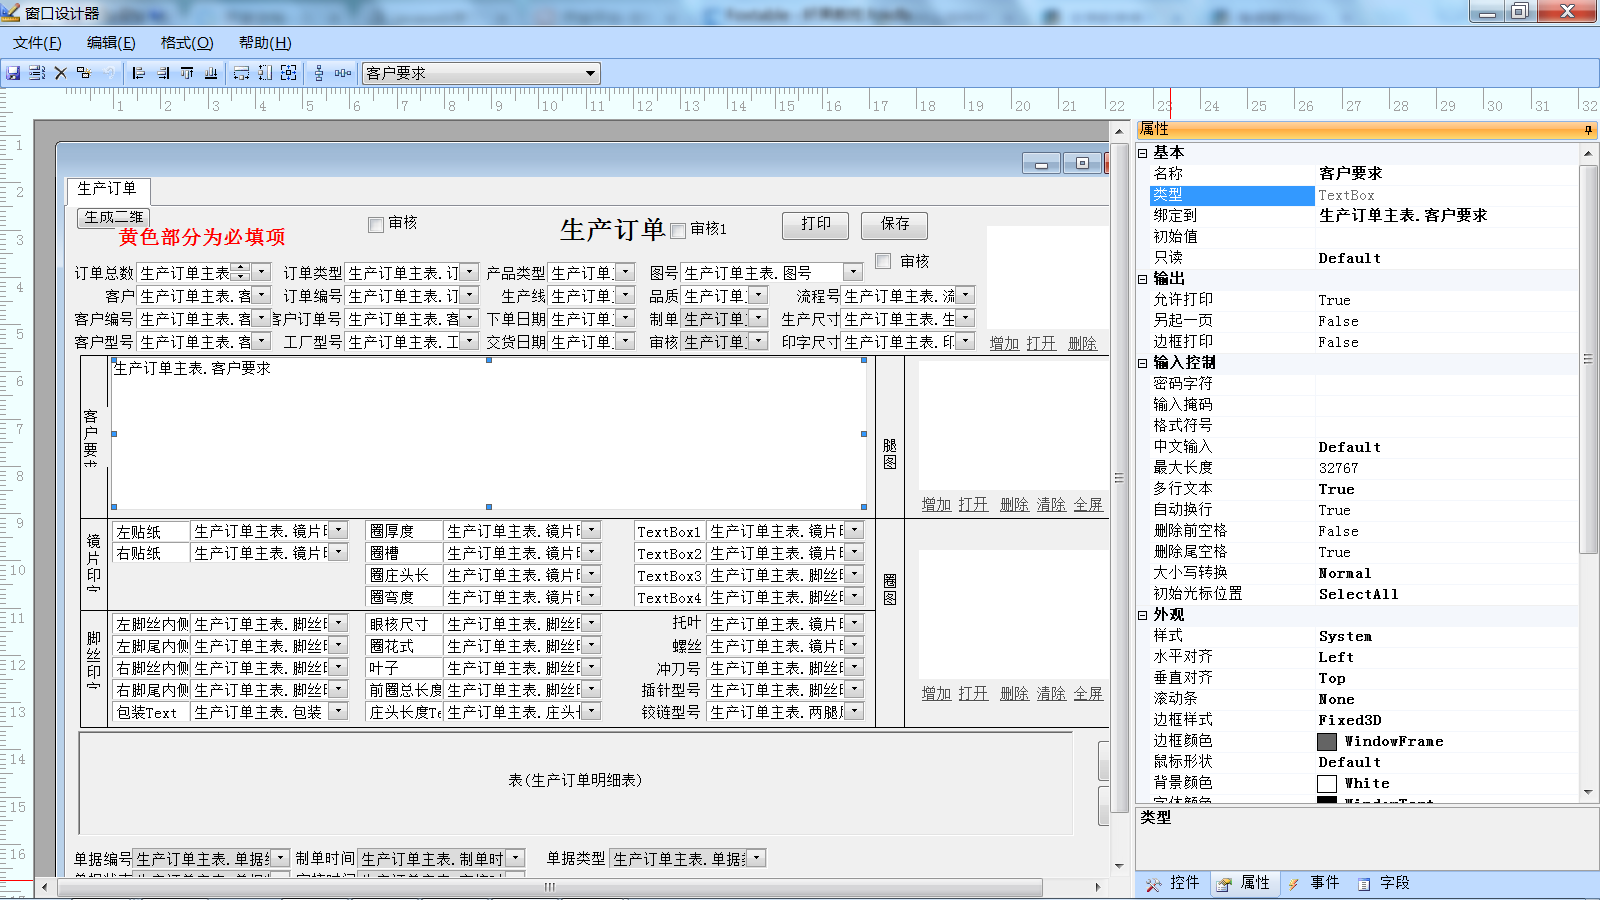
Task: Click the align-bottom toolbar icon
Action: pyautogui.click(x=211, y=73)
